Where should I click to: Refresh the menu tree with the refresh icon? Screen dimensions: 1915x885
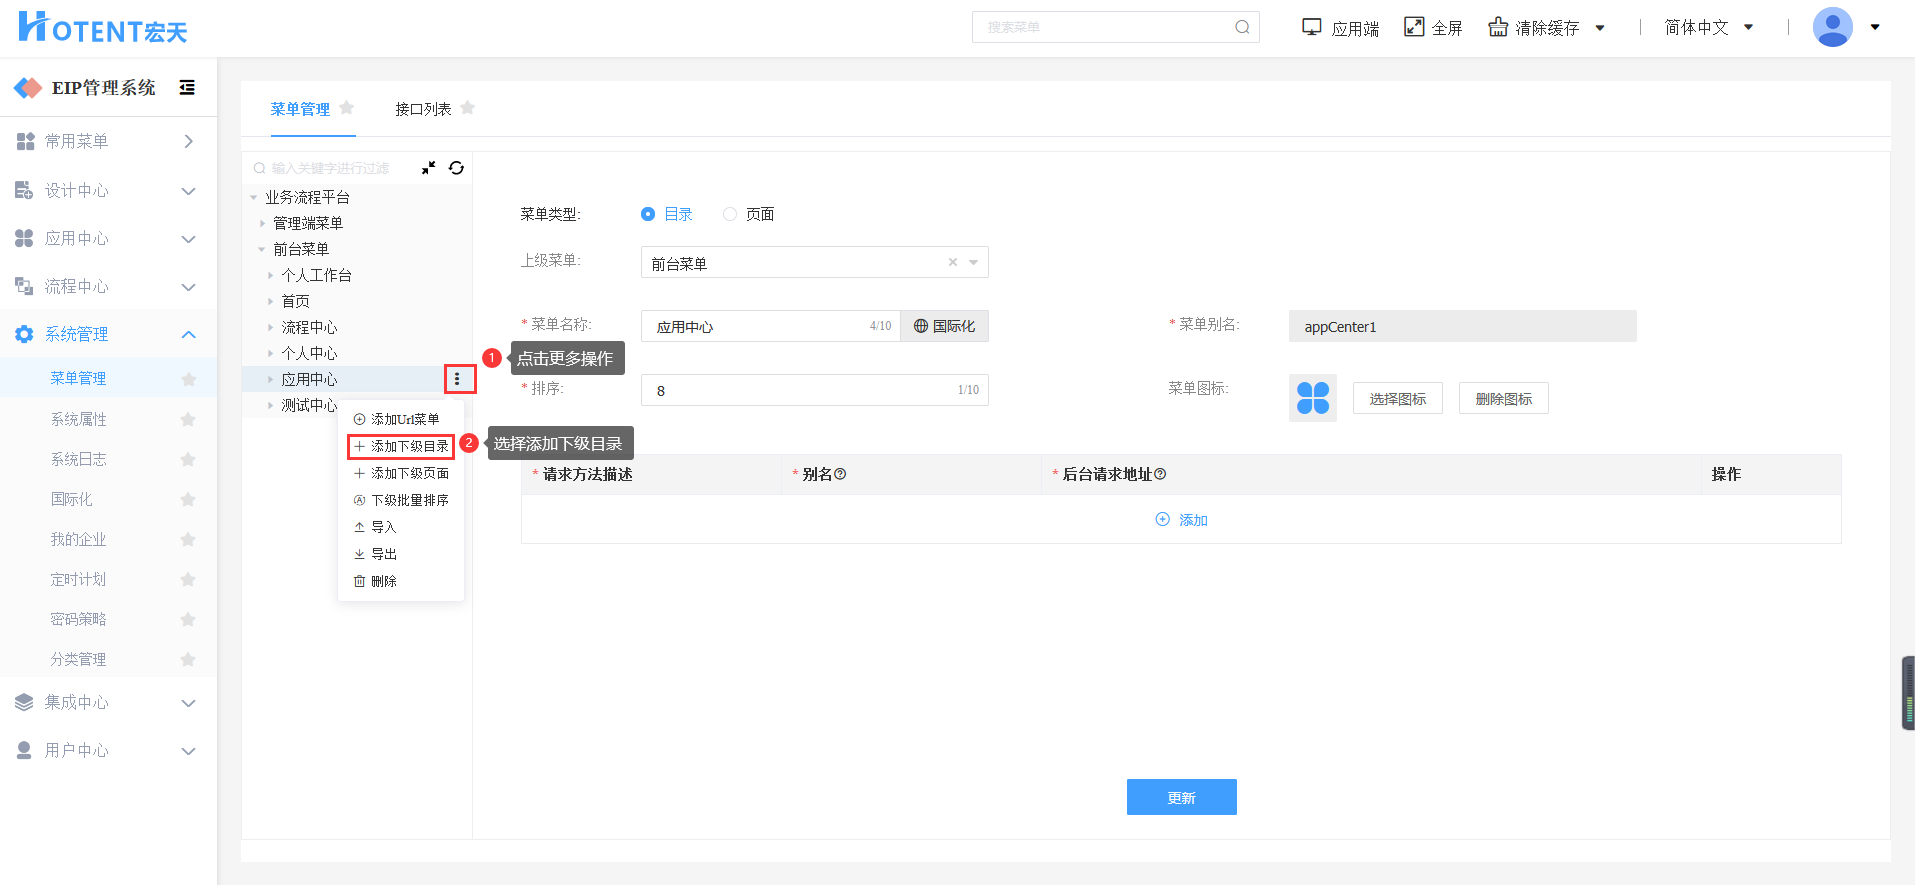(456, 168)
